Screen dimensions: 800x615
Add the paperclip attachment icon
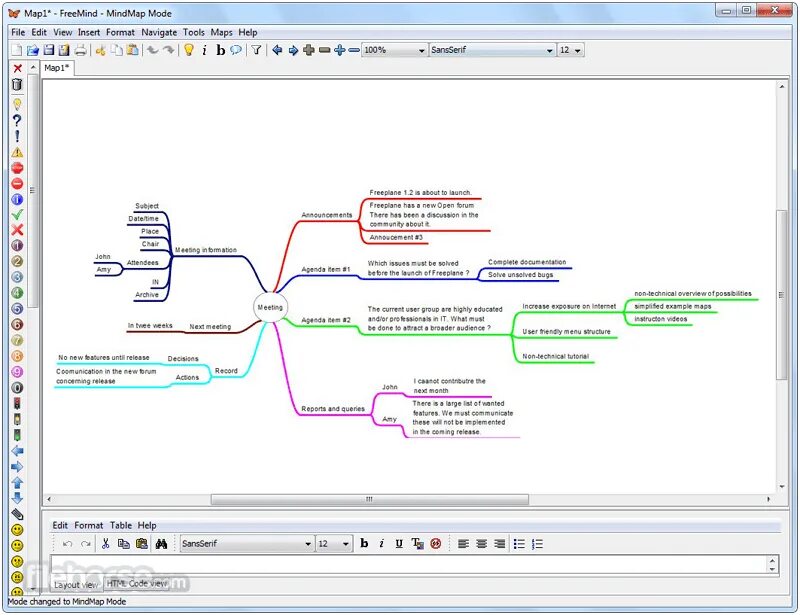pyautogui.click(x=17, y=514)
